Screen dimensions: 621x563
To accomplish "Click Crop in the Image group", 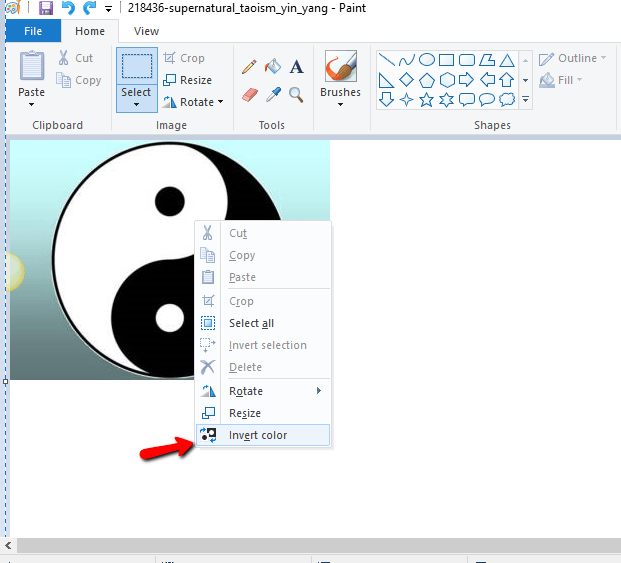I will tap(184, 58).
